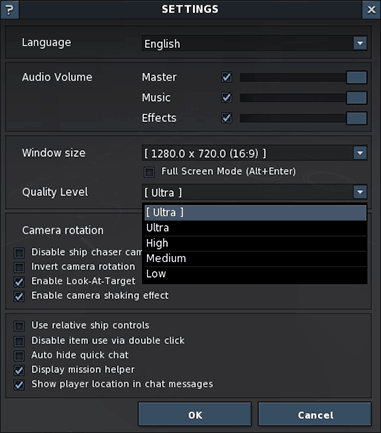
Task: Expand the Language dropdown arrow
Action: click(x=360, y=43)
